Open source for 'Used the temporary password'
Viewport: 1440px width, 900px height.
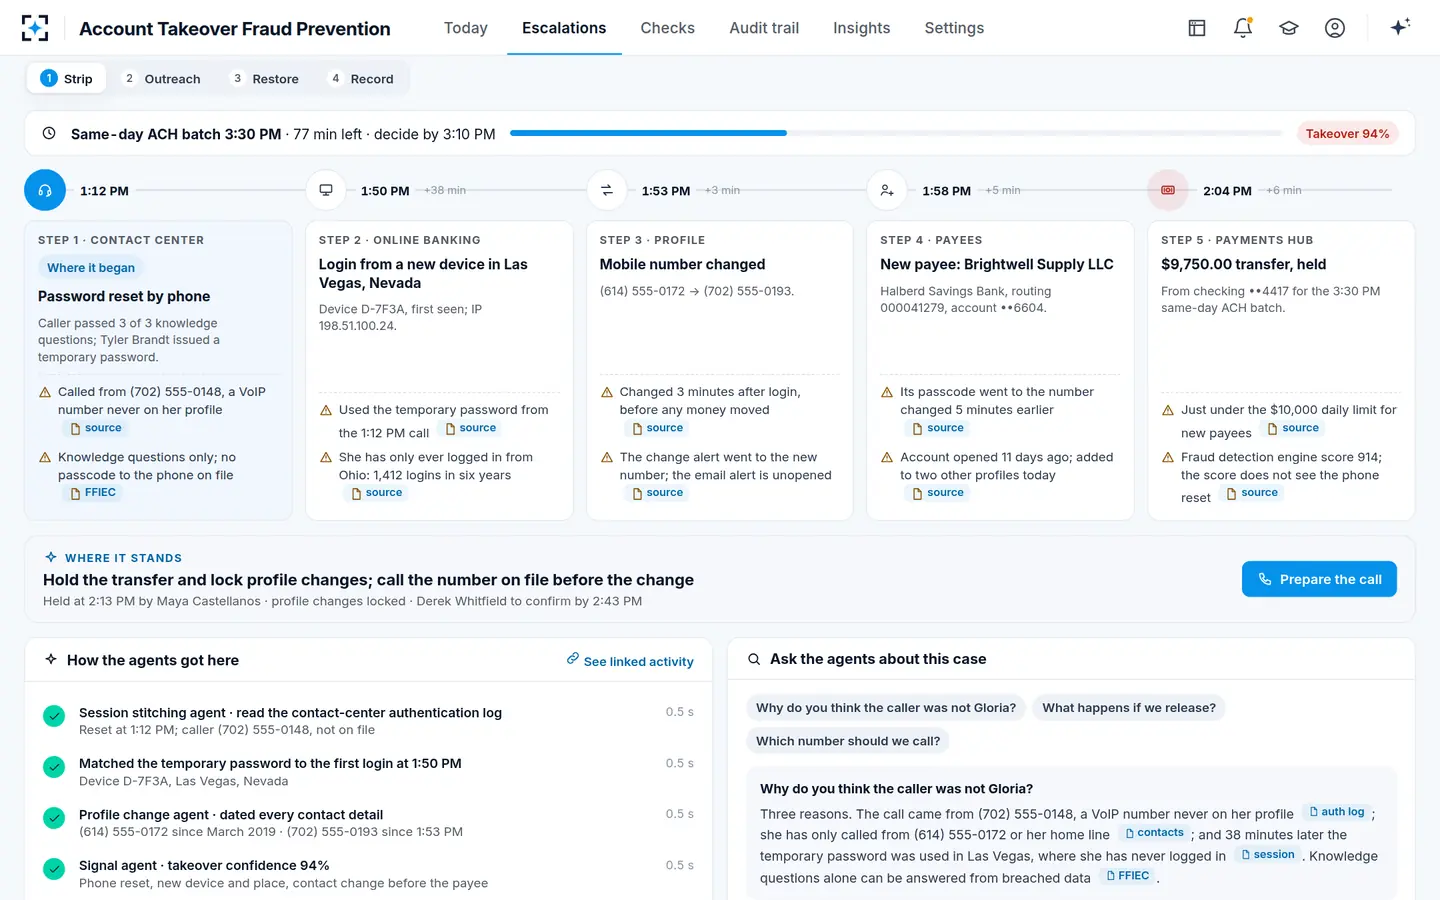point(471,428)
